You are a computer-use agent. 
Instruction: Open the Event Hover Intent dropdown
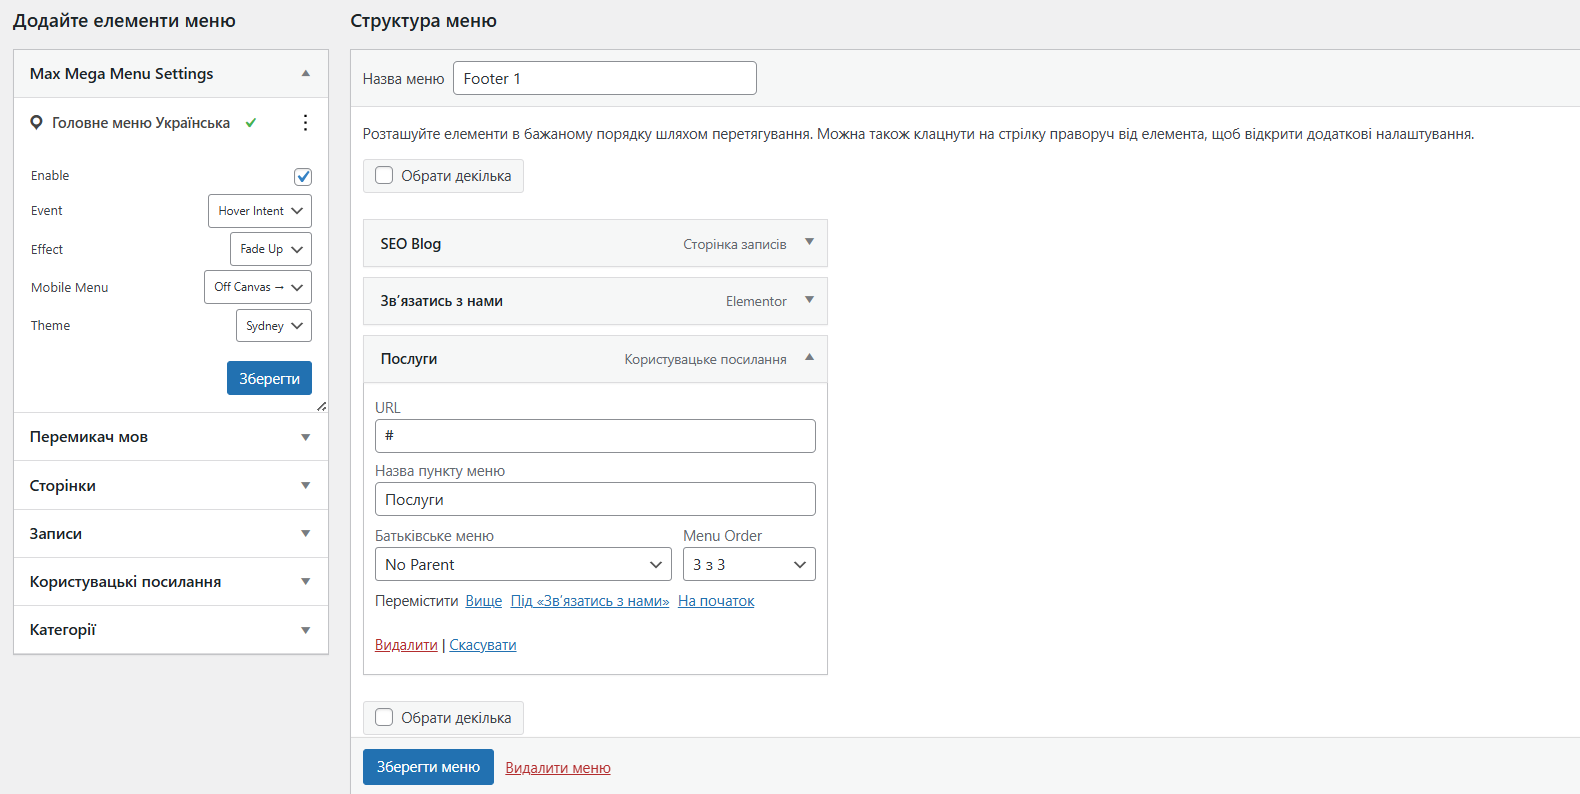pos(260,211)
